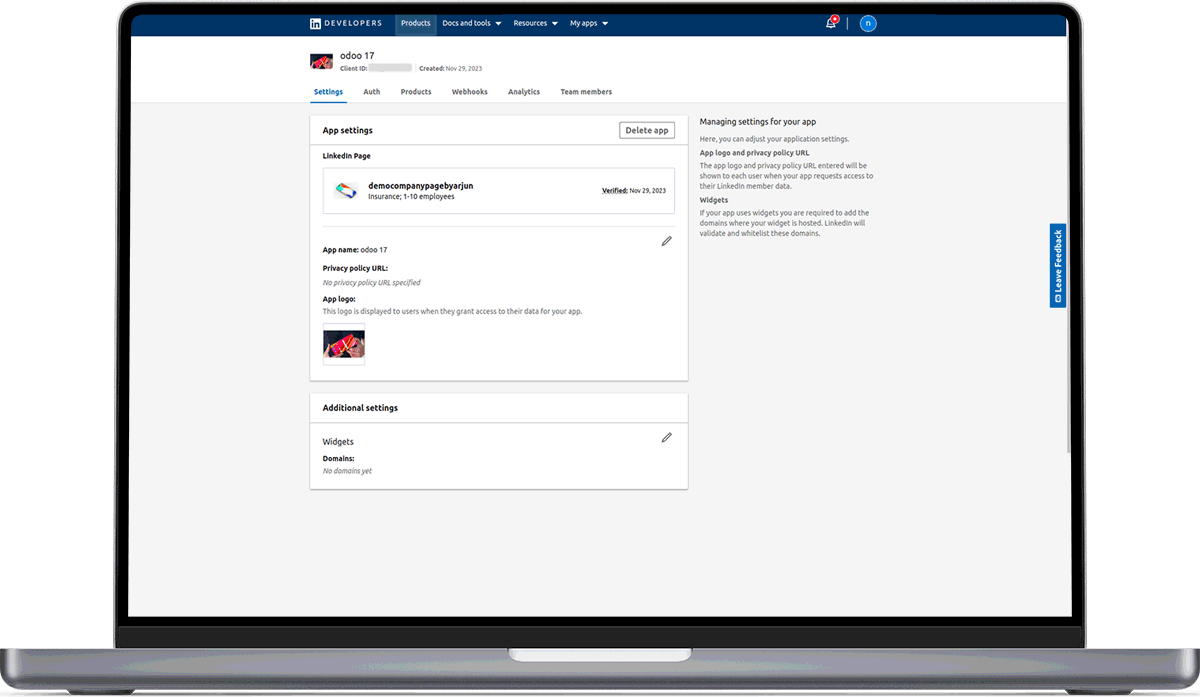
Task: Expand the Resources dropdown menu
Action: pos(535,23)
